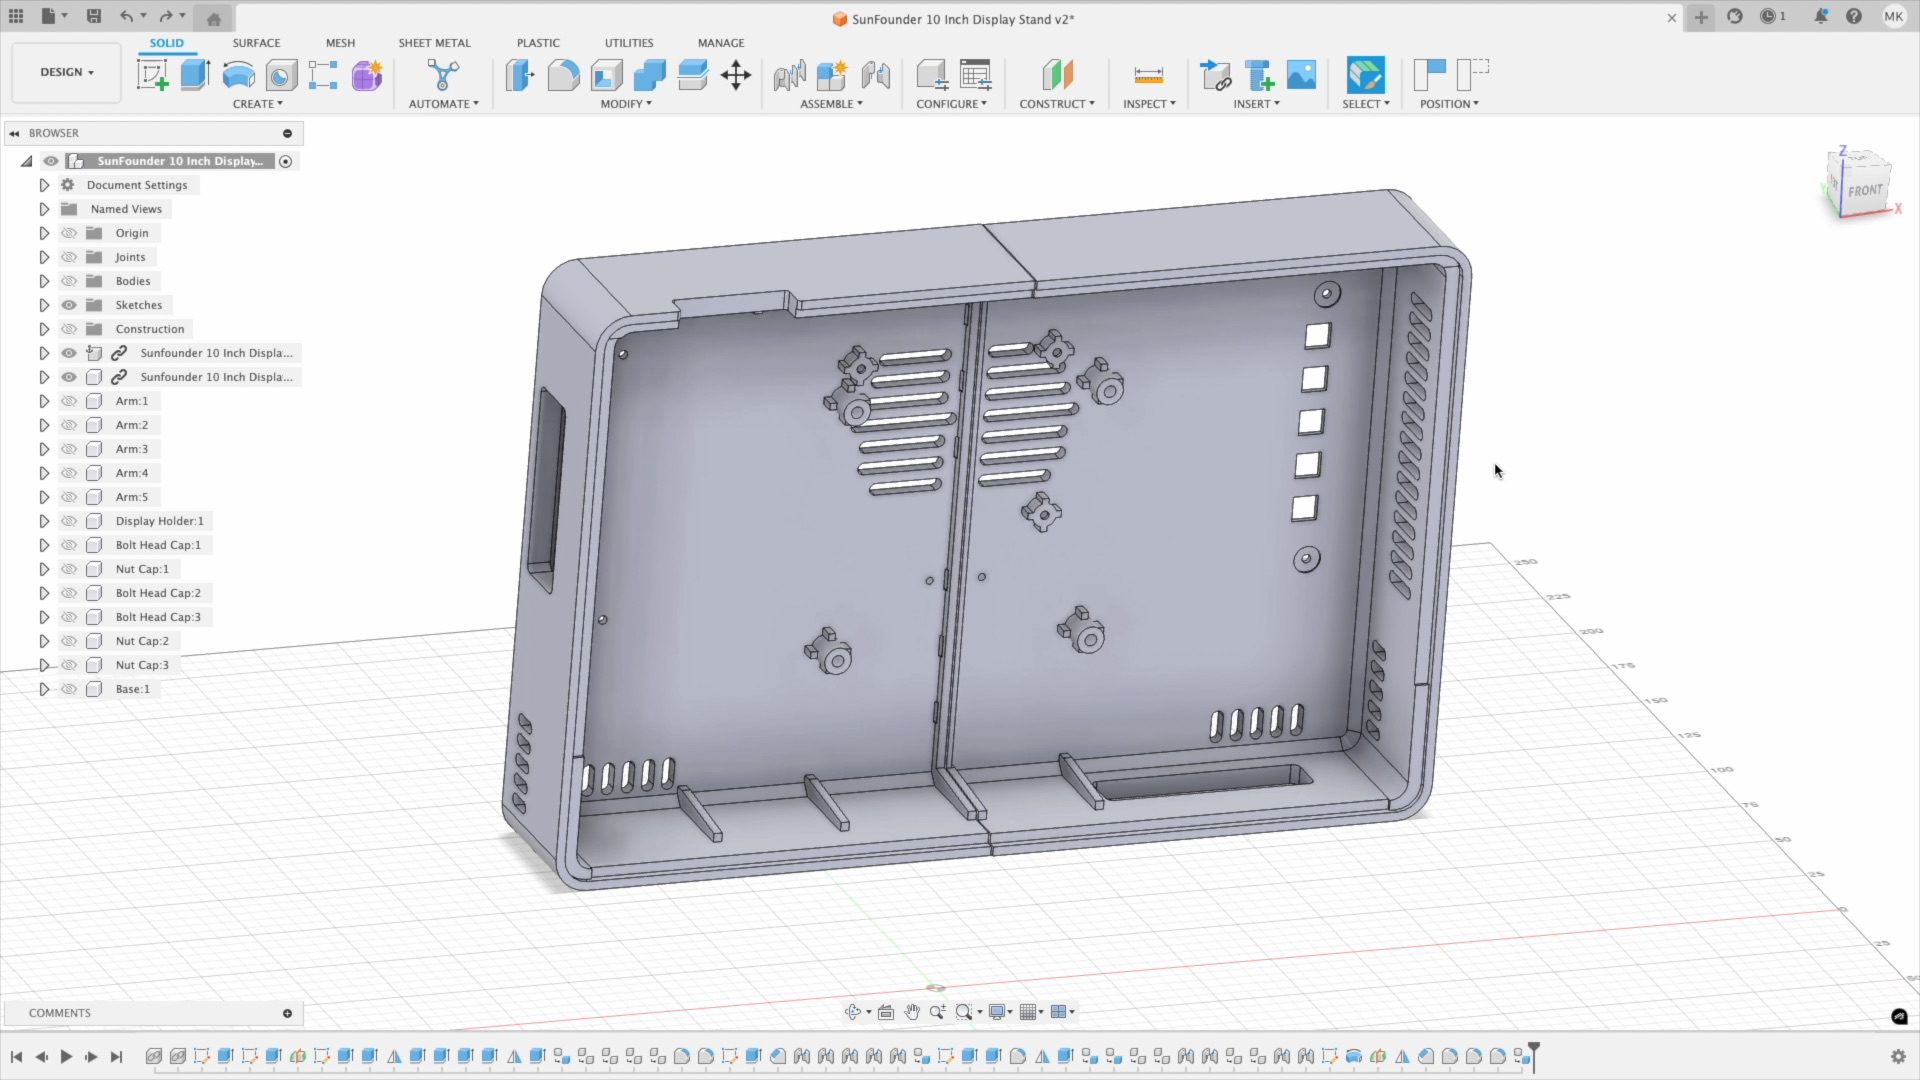Open the MODIFY menu dropdown

[x=626, y=104]
